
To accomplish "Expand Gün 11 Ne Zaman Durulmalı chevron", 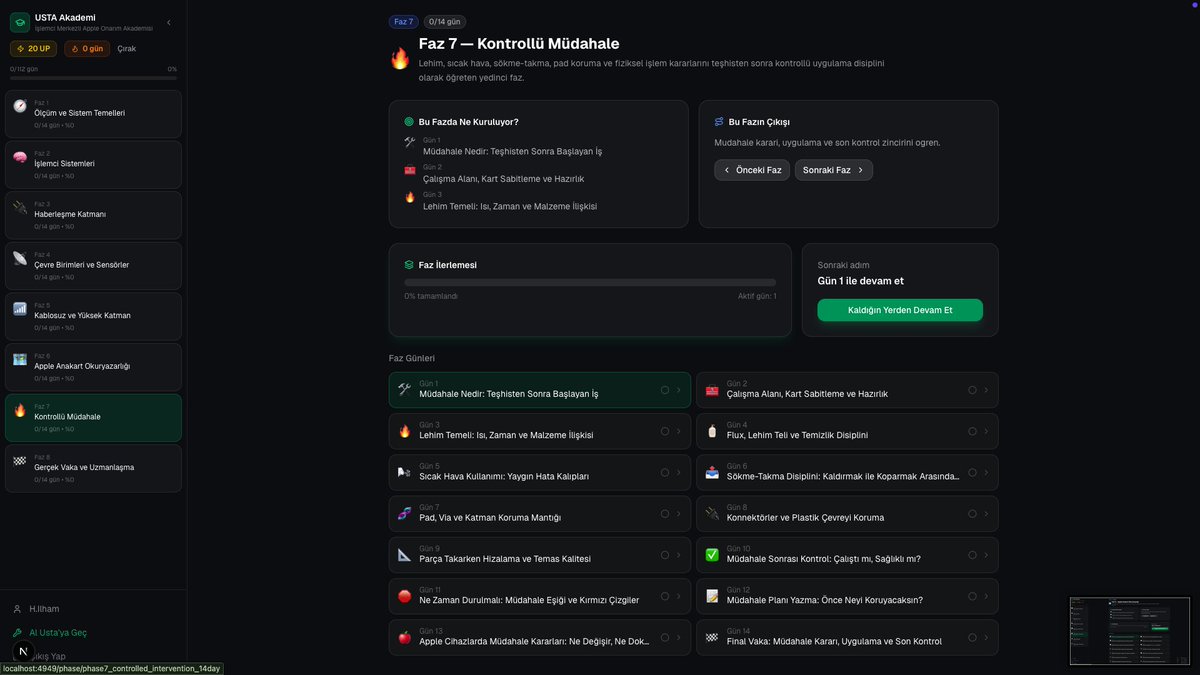I will click(x=679, y=596).
